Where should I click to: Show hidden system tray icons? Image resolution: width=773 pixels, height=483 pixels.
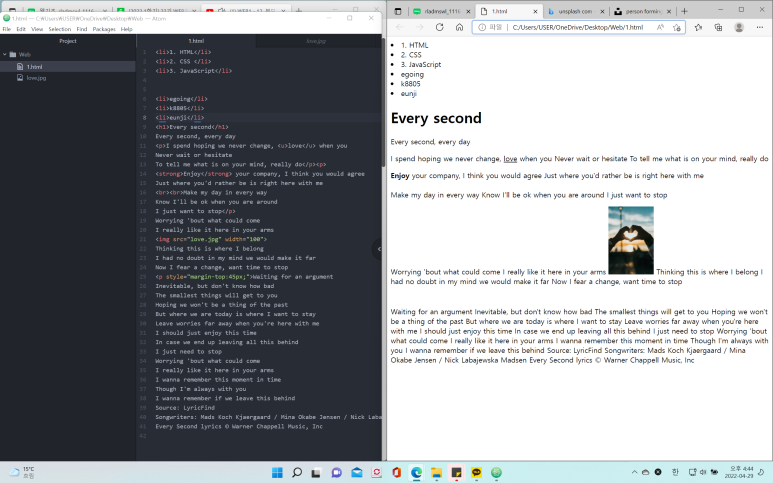pyautogui.click(x=634, y=472)
